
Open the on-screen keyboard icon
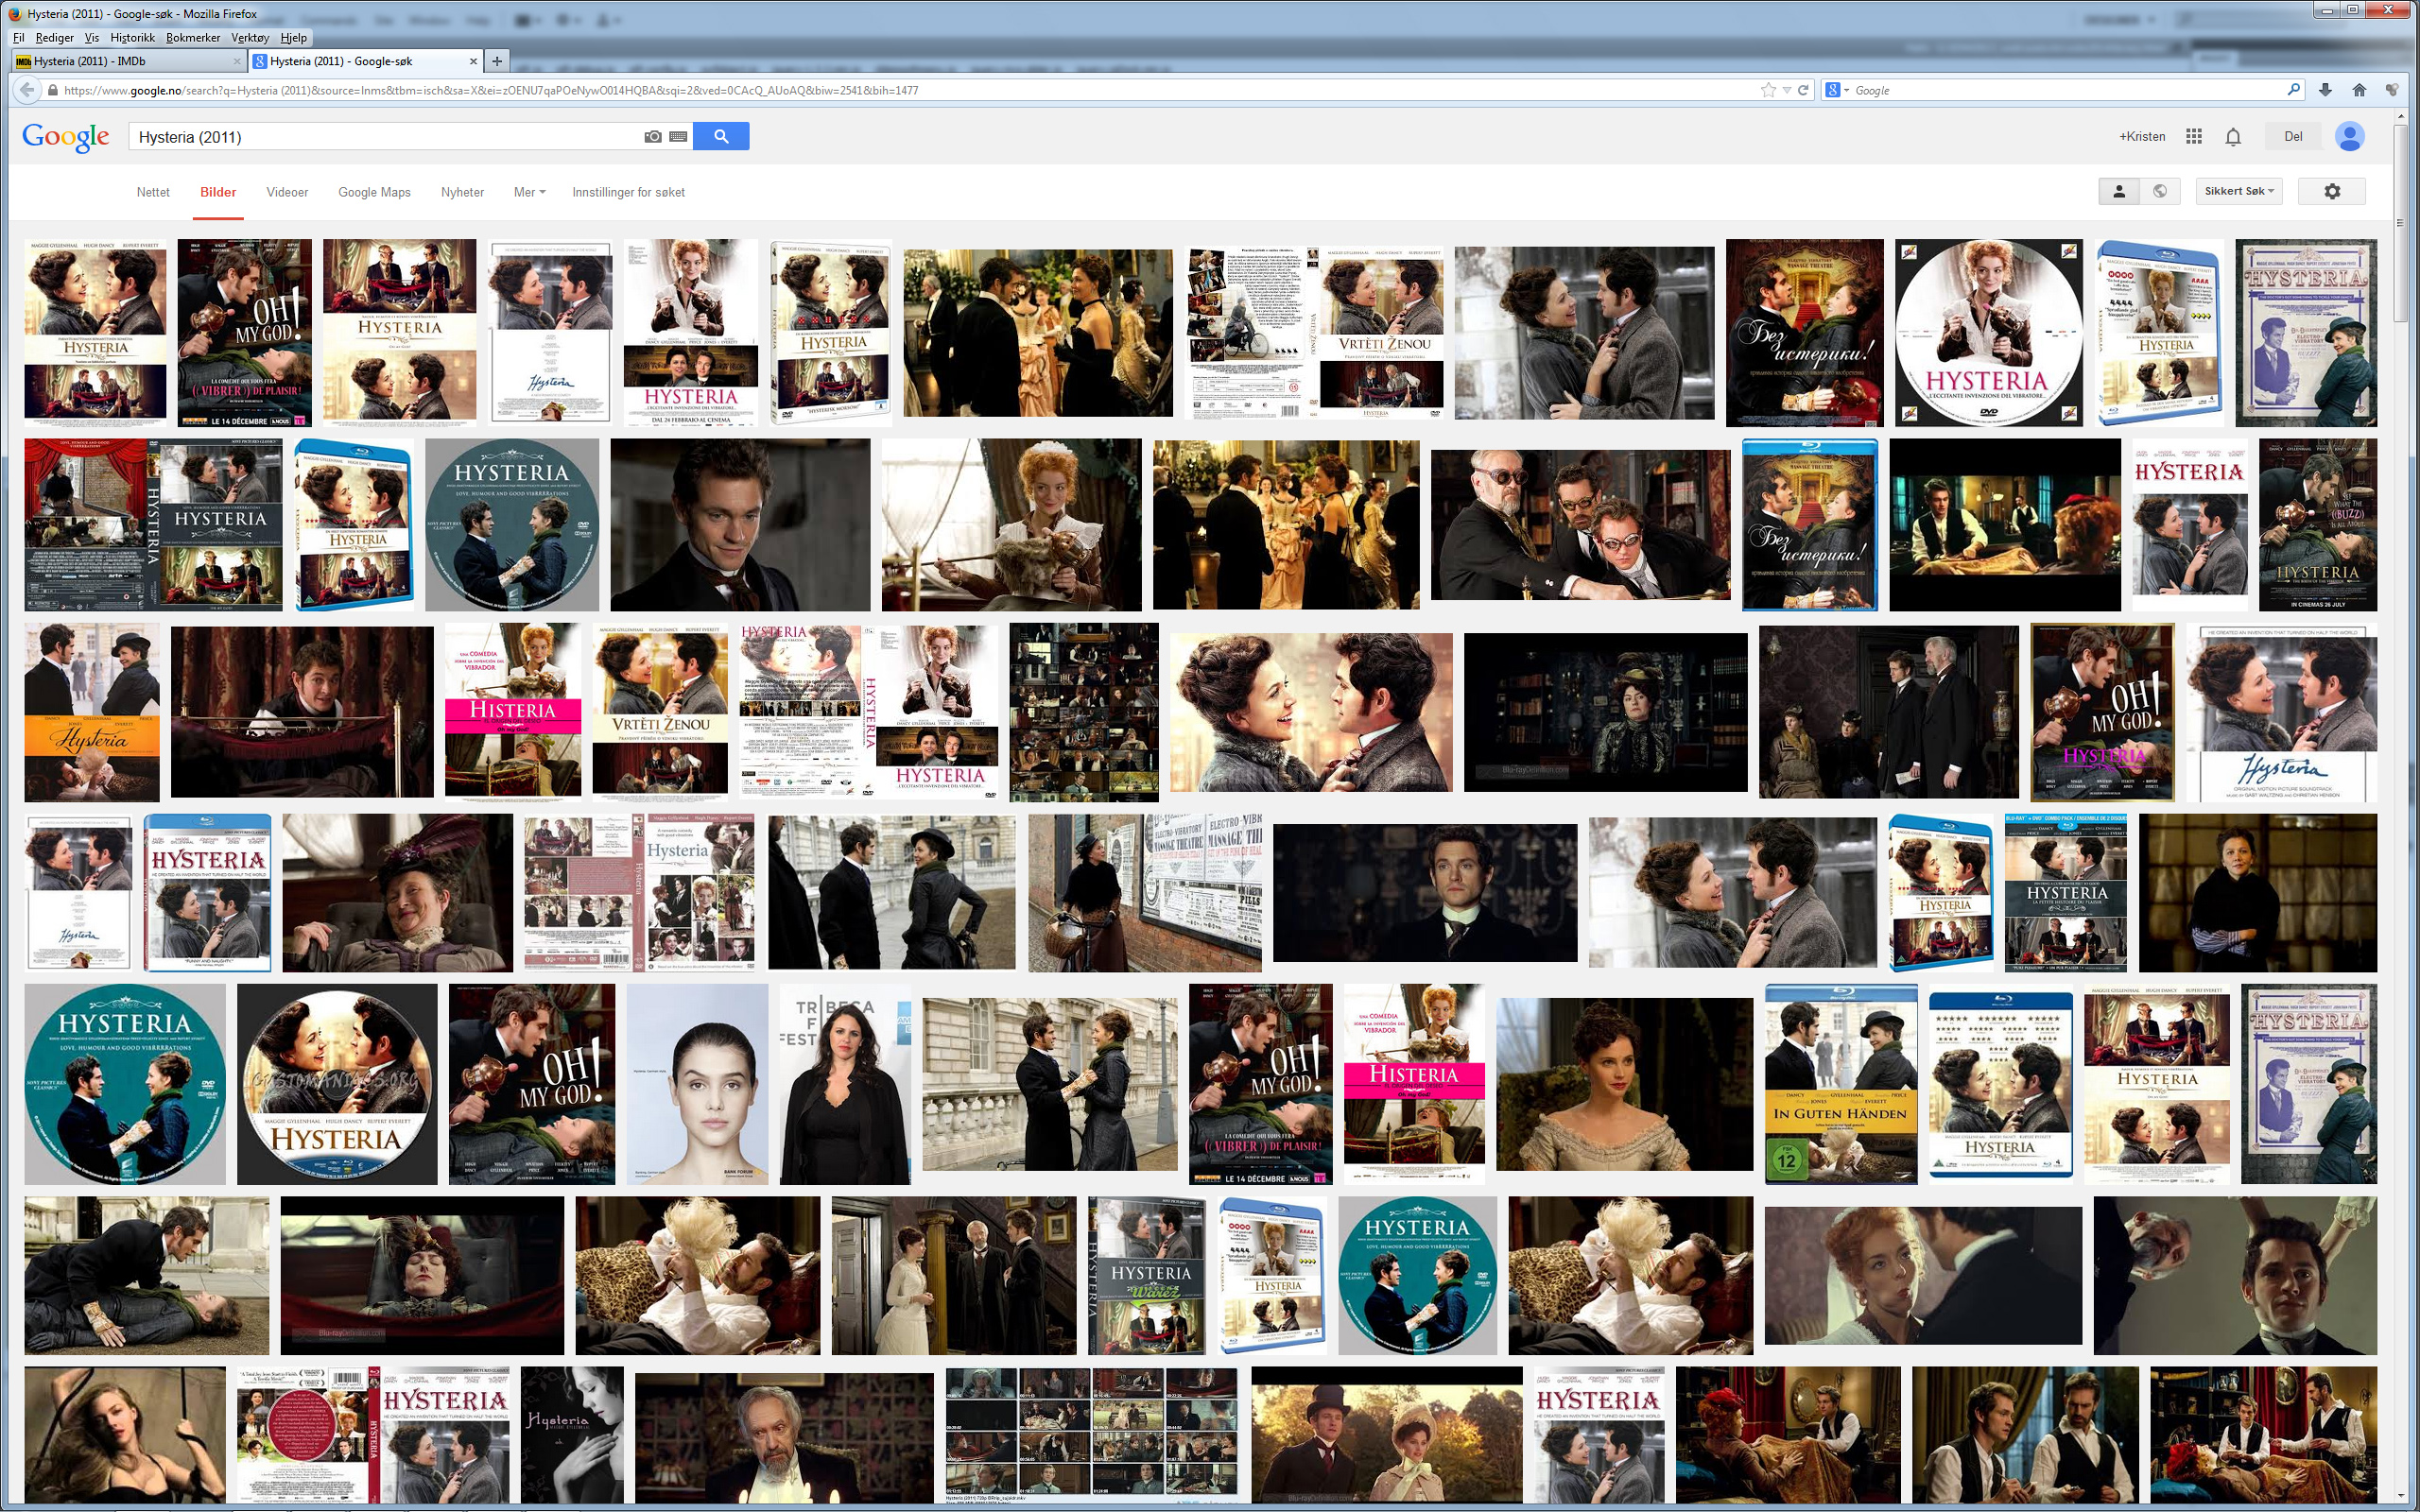click(678, 136)
